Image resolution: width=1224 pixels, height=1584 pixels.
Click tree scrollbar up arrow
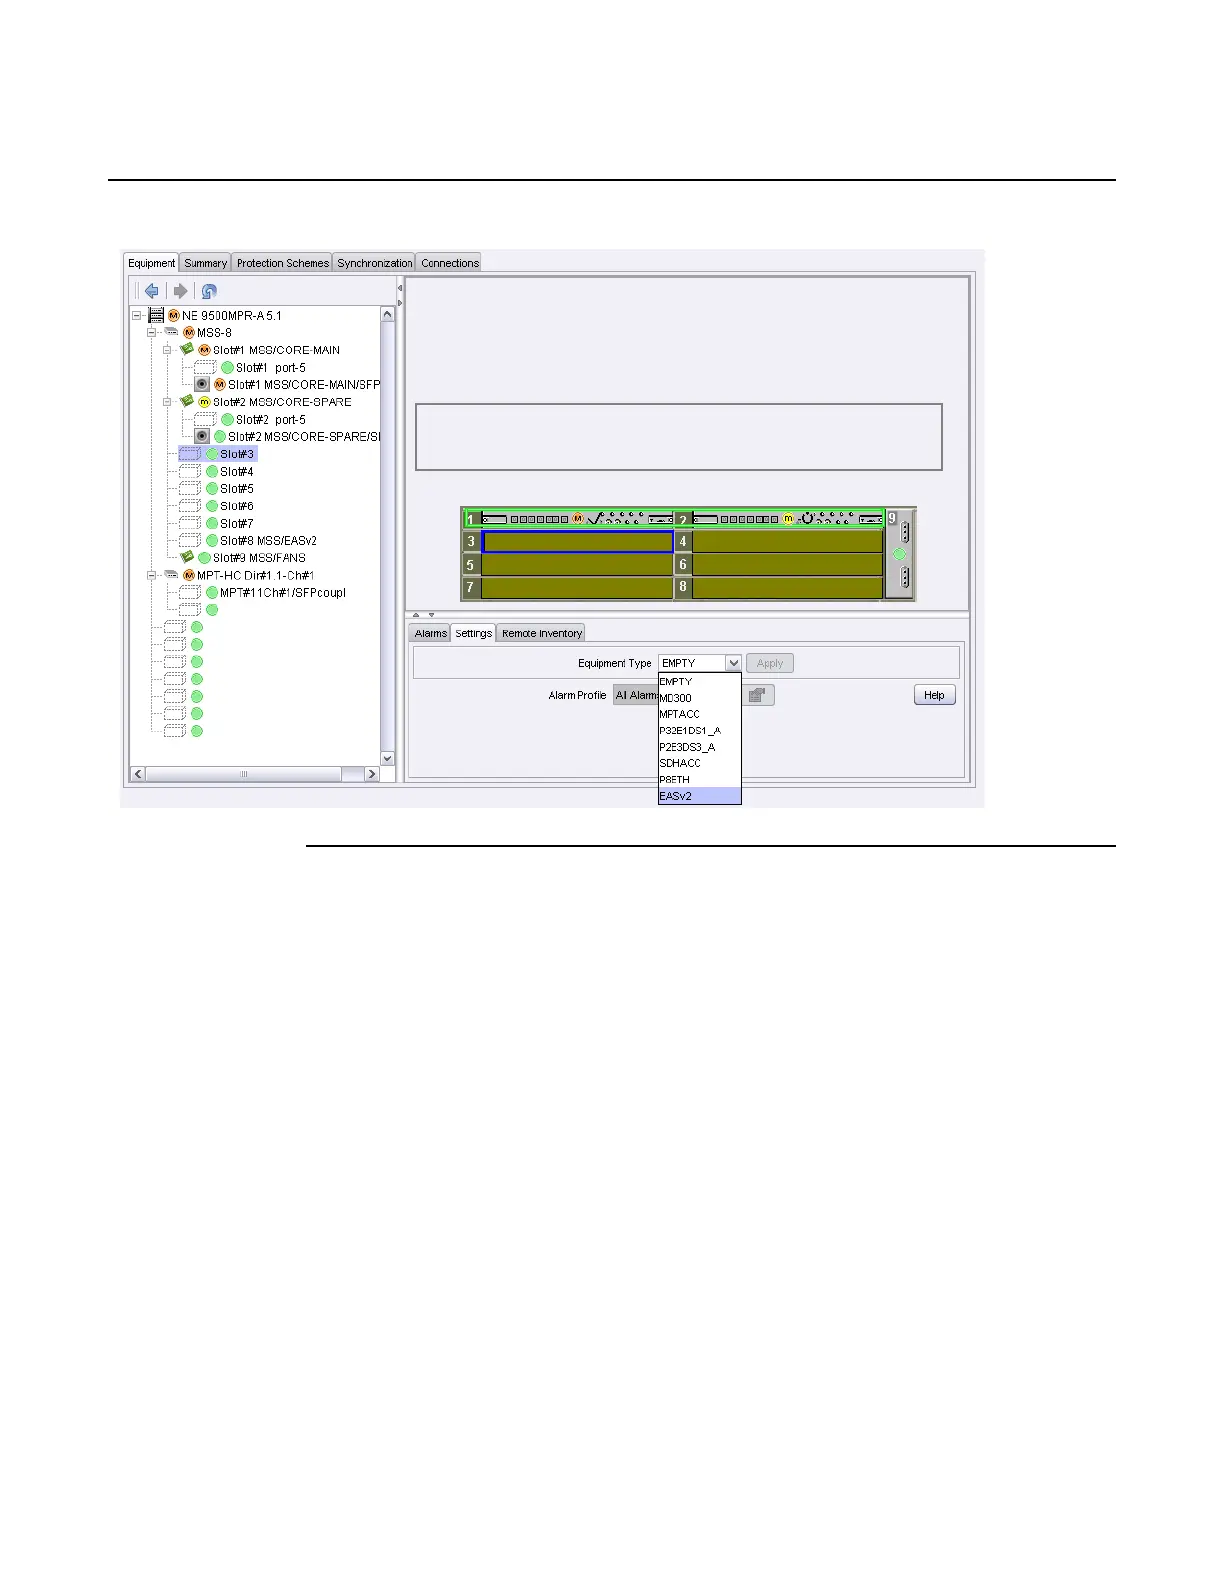388,314
